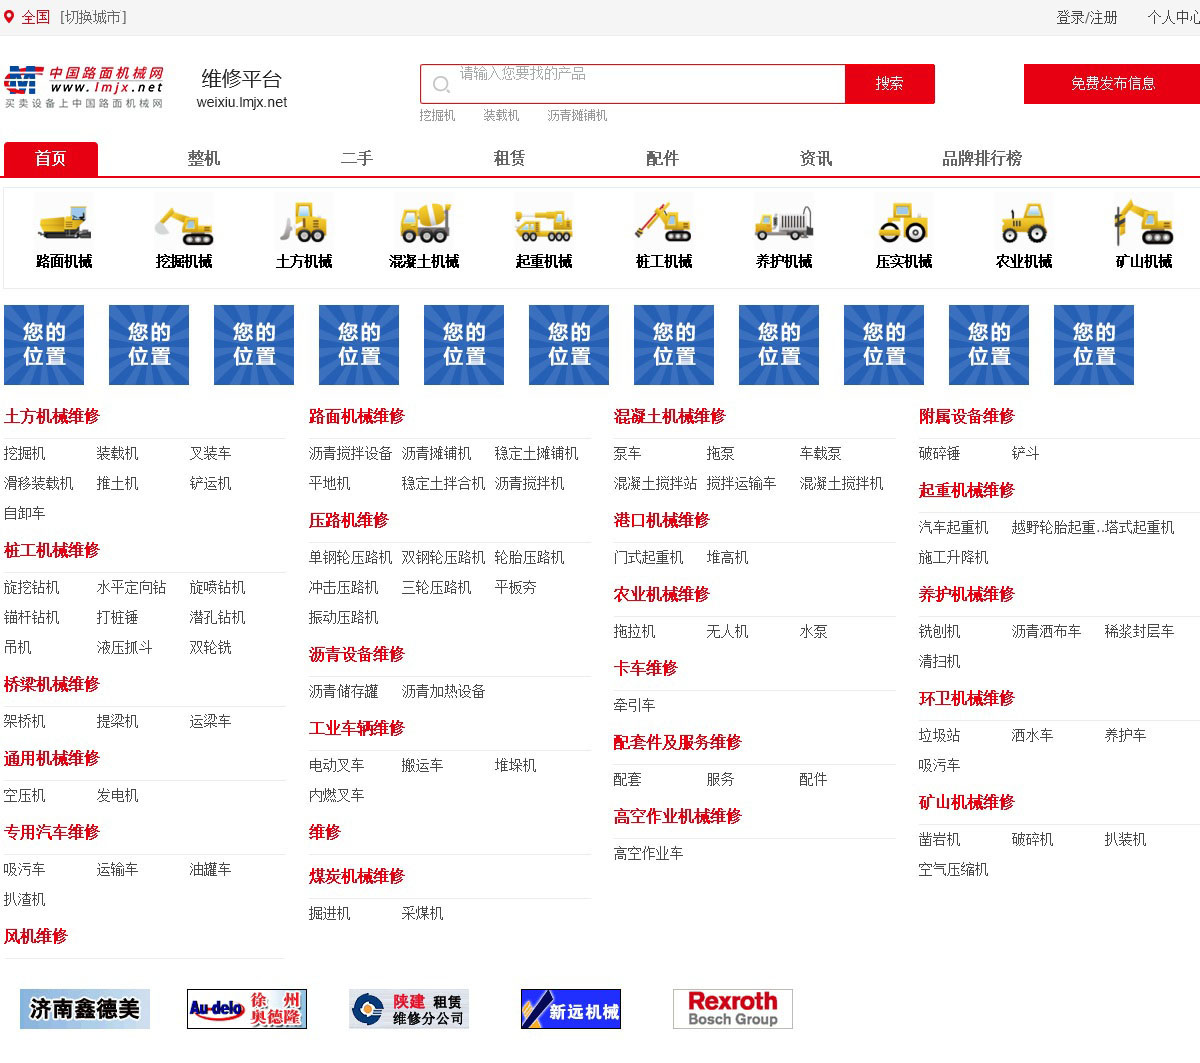Switch to the 首页 tab
The width and height of the screenshot is (1200, 1063).
[x=51, y=159]
